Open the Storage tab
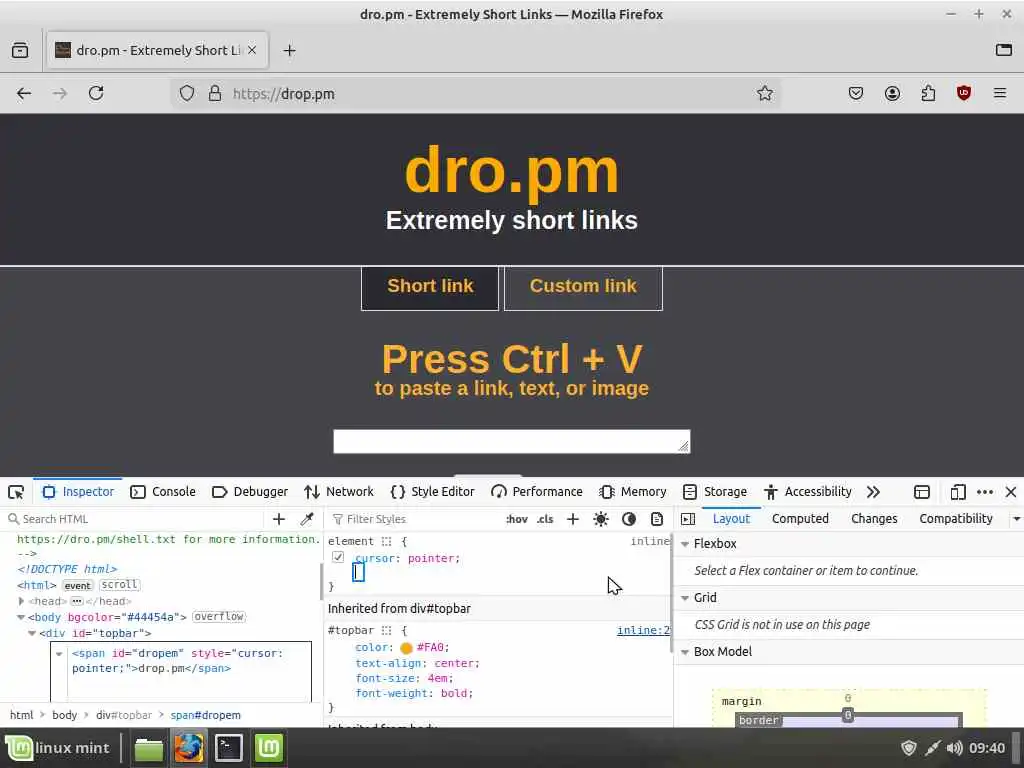 point(715,492)
